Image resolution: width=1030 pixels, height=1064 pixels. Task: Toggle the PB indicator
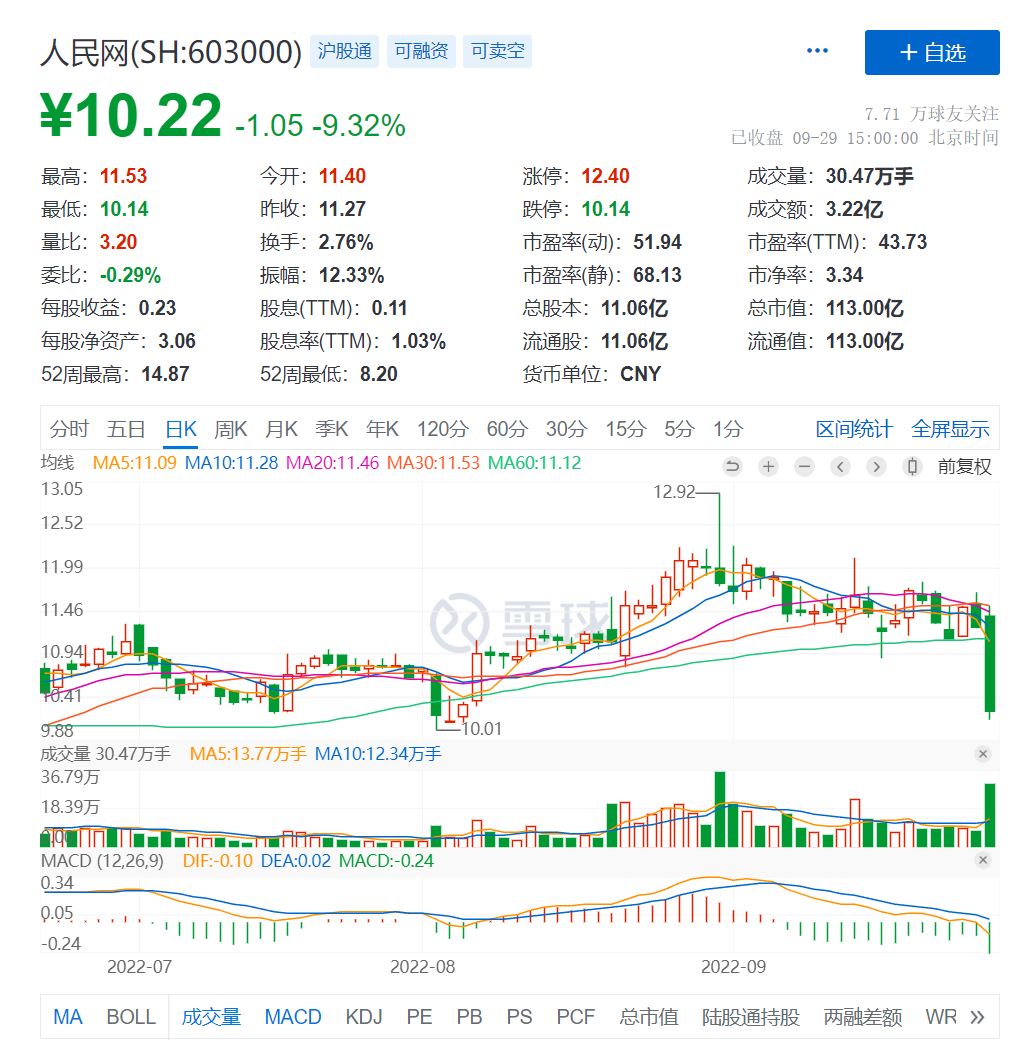469,1016
